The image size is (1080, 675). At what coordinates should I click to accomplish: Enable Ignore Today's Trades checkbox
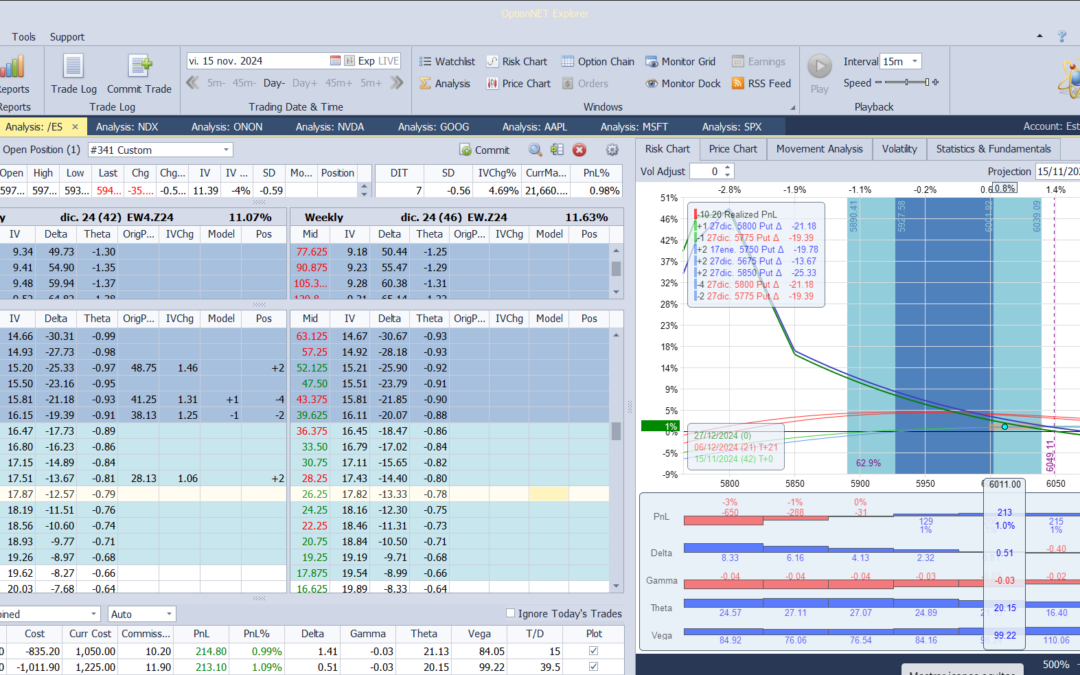(511, 613)
